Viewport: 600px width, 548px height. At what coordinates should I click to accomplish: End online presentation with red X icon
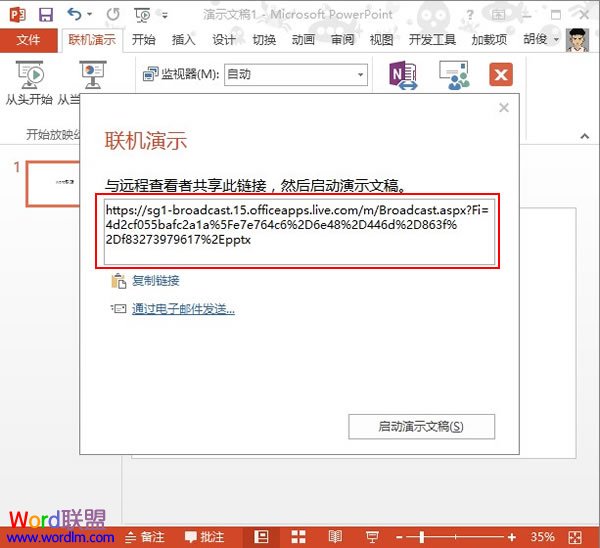[501, 75]
